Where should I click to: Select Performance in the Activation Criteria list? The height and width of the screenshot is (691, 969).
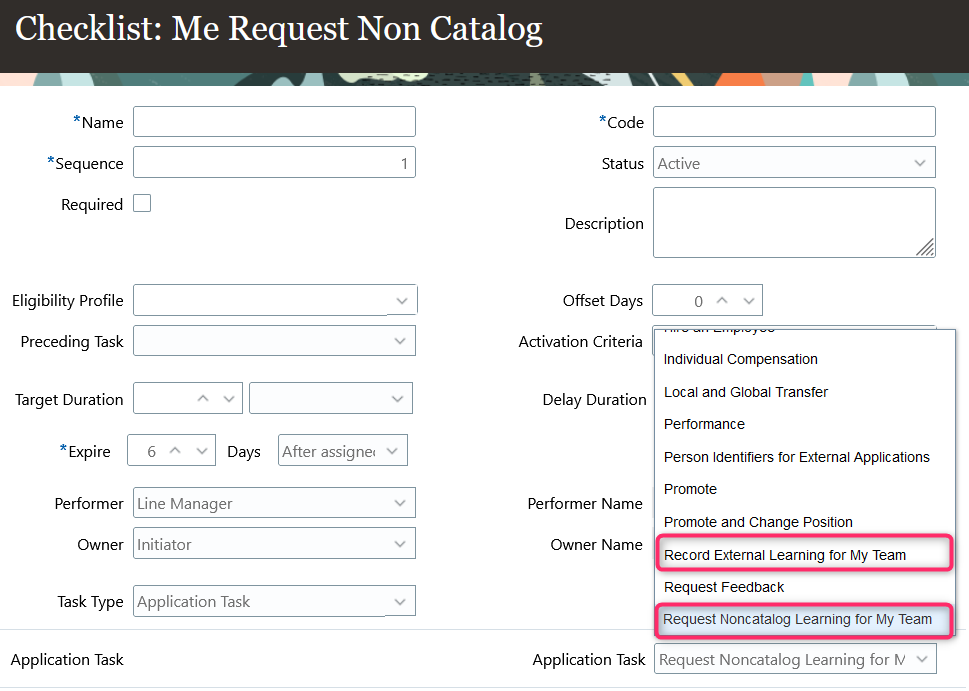pos(704,424)
